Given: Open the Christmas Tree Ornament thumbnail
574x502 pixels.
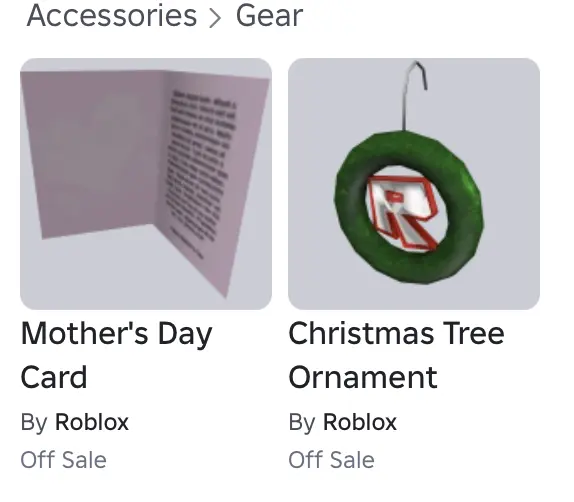Looking at the screenshot, I should pyautogui.click(x=414, y=184).
